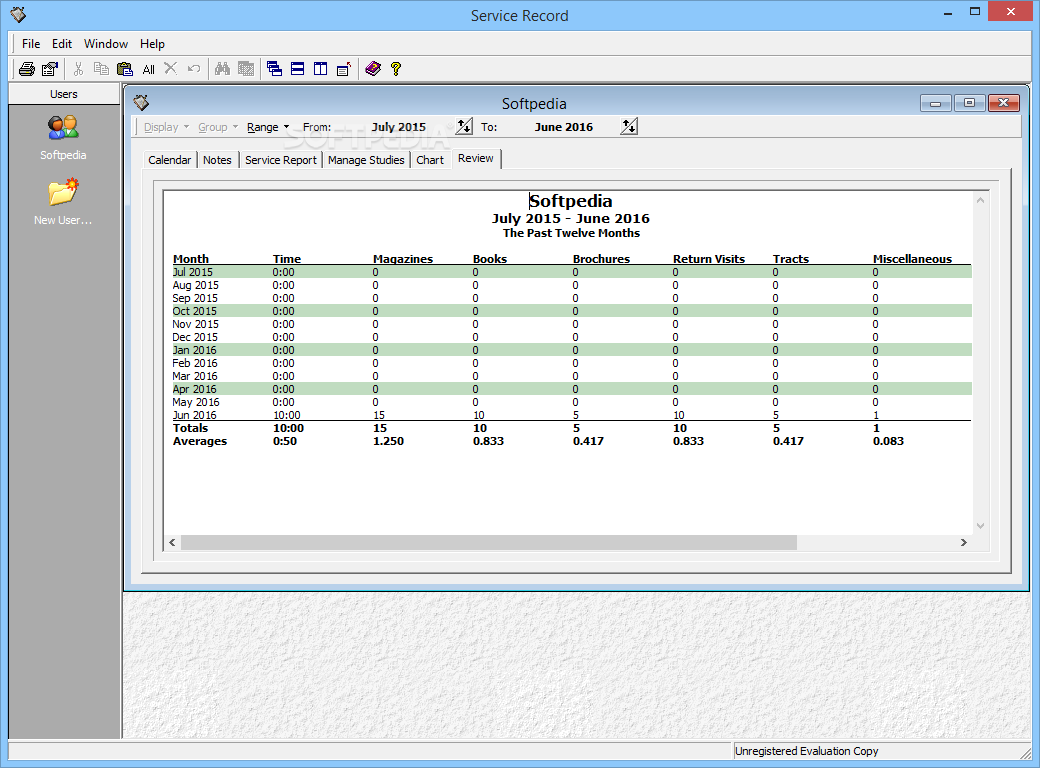This screenshot has height=768, width=1040.
Task: Click the Totals row label
Action: coord(190,428)
